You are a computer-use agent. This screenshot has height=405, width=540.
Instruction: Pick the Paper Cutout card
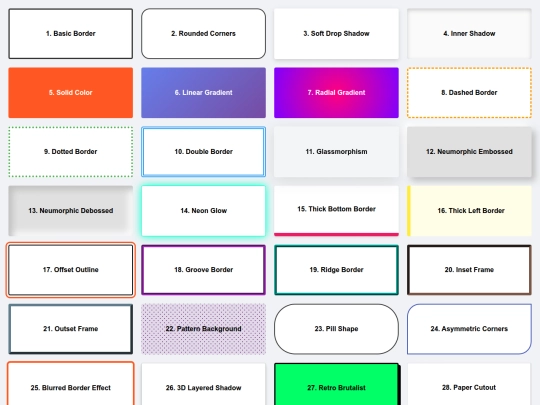click(x=469, y=384)
